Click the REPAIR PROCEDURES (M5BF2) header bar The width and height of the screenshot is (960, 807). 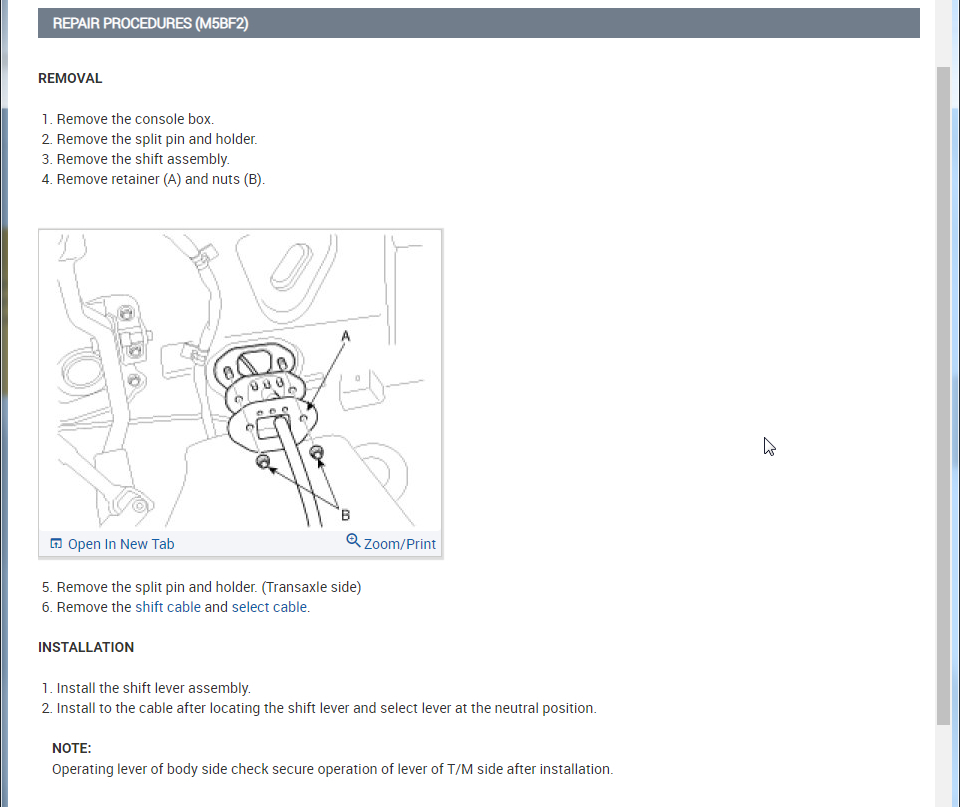tap(478, 23)
